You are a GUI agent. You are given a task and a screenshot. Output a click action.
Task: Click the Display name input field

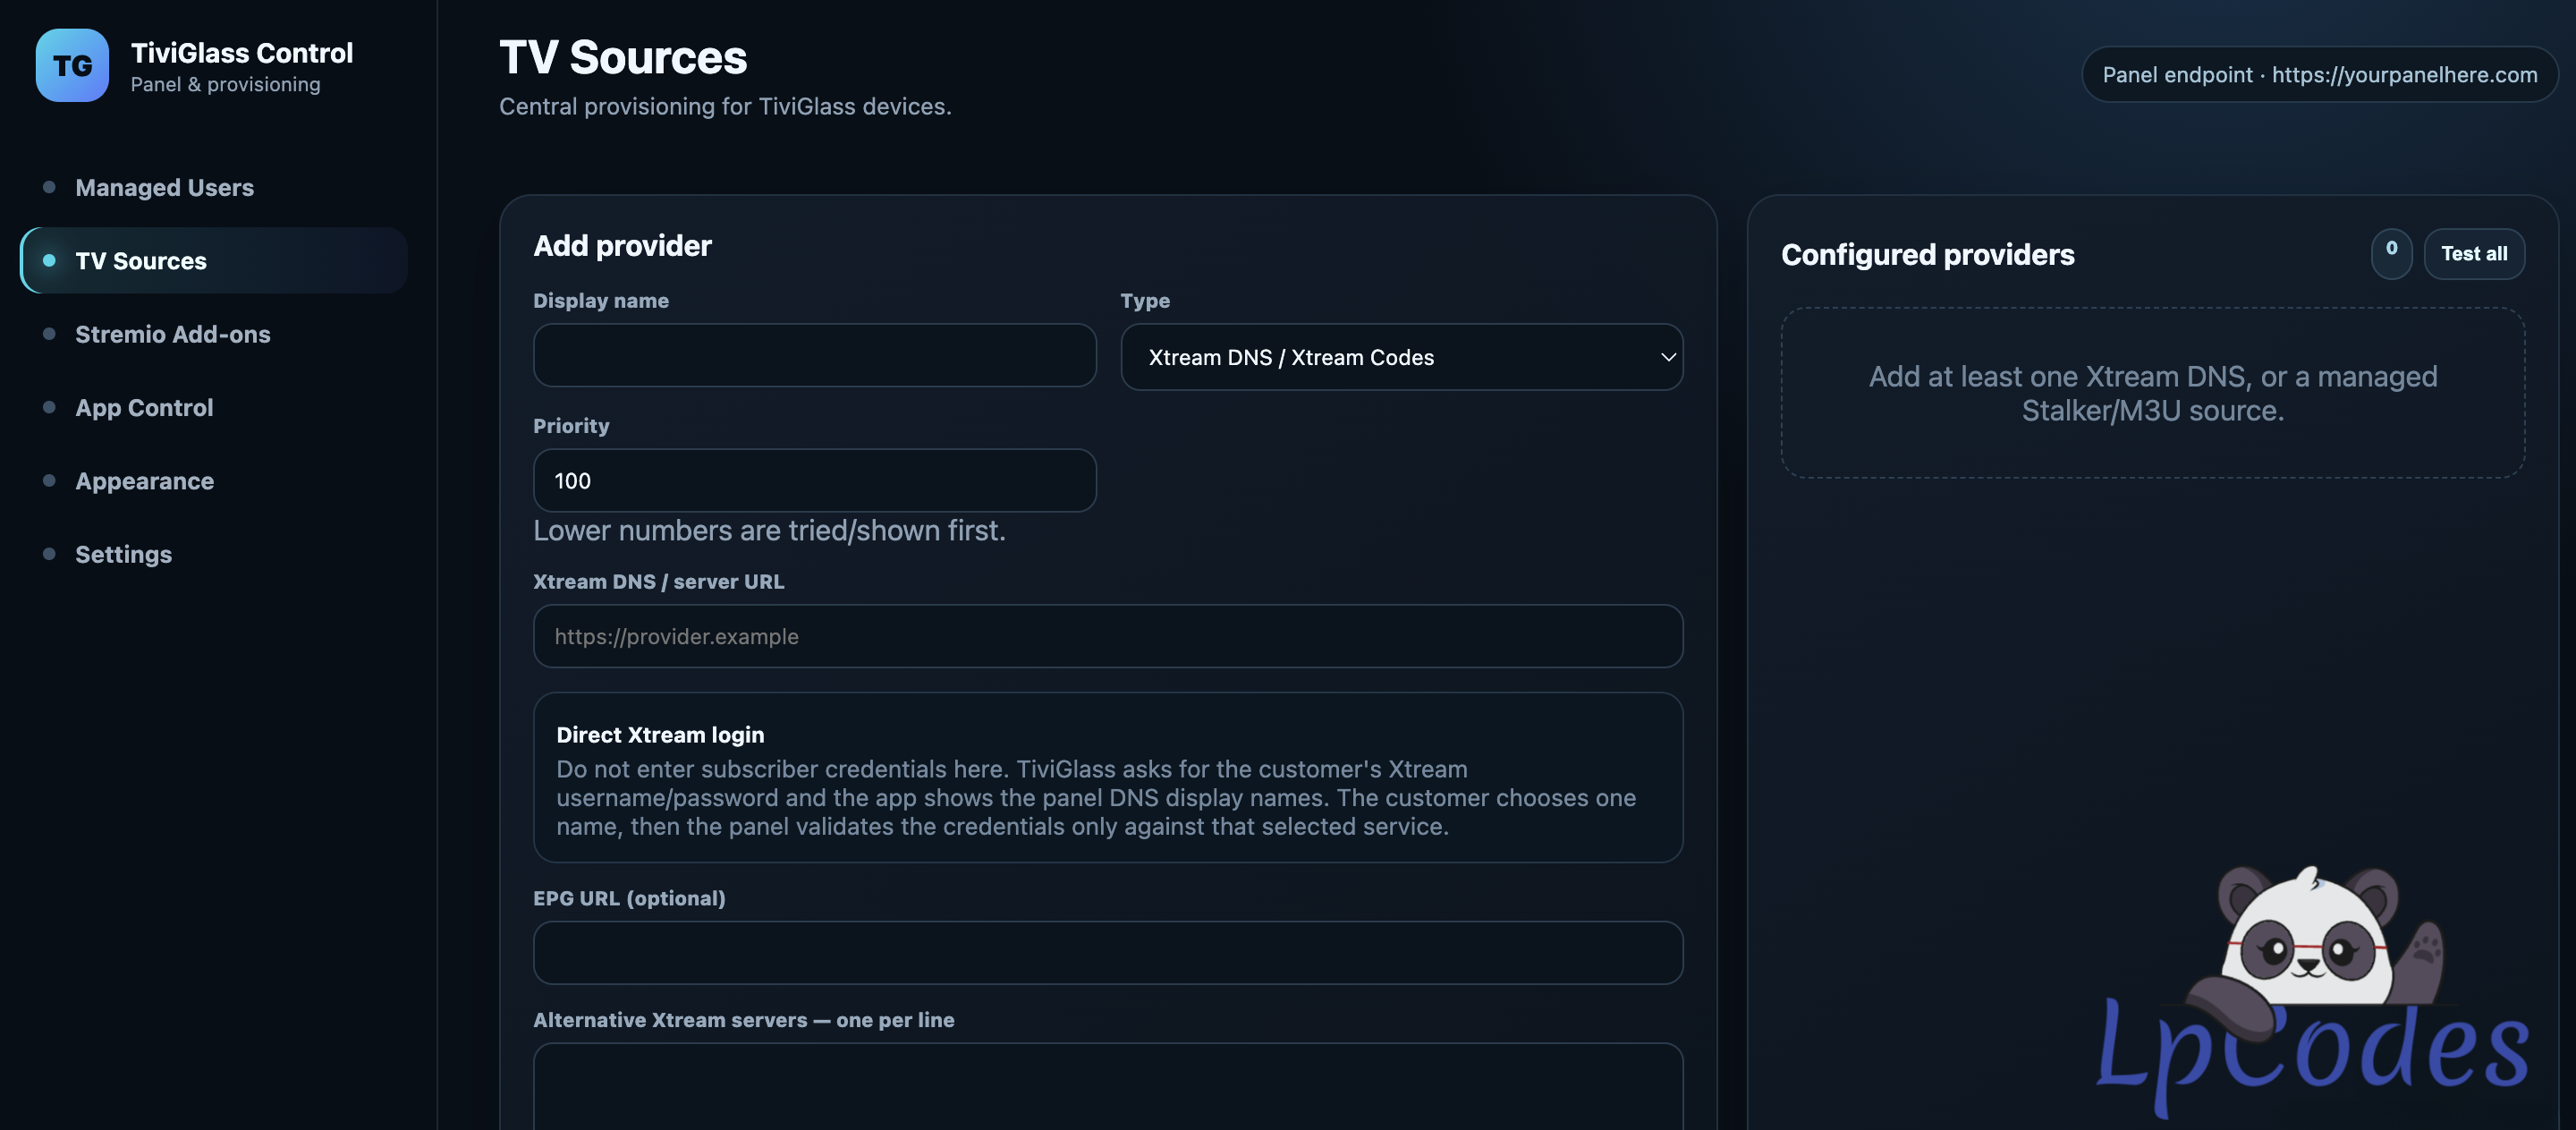815,355
